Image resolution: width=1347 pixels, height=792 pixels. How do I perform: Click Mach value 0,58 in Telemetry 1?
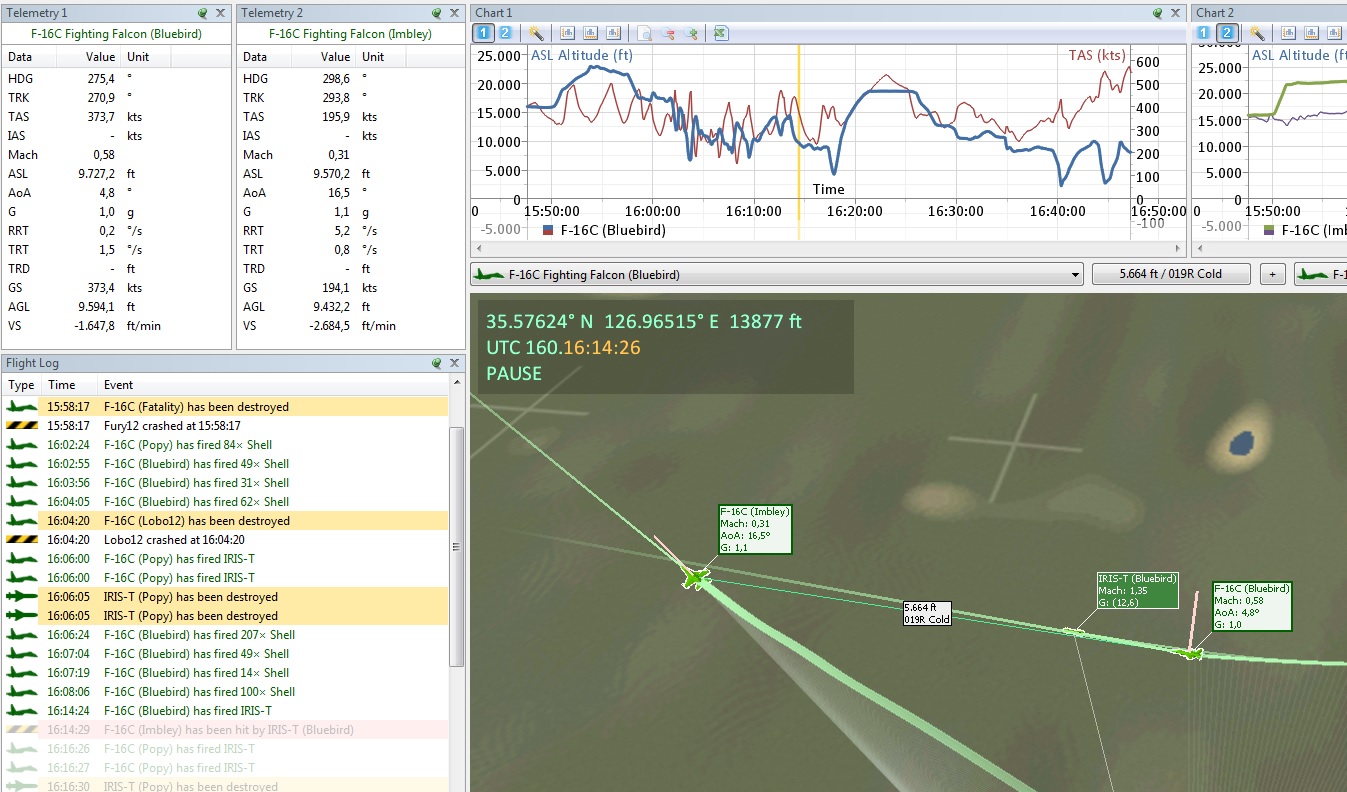pyautogui.click(x=103, y=155)
